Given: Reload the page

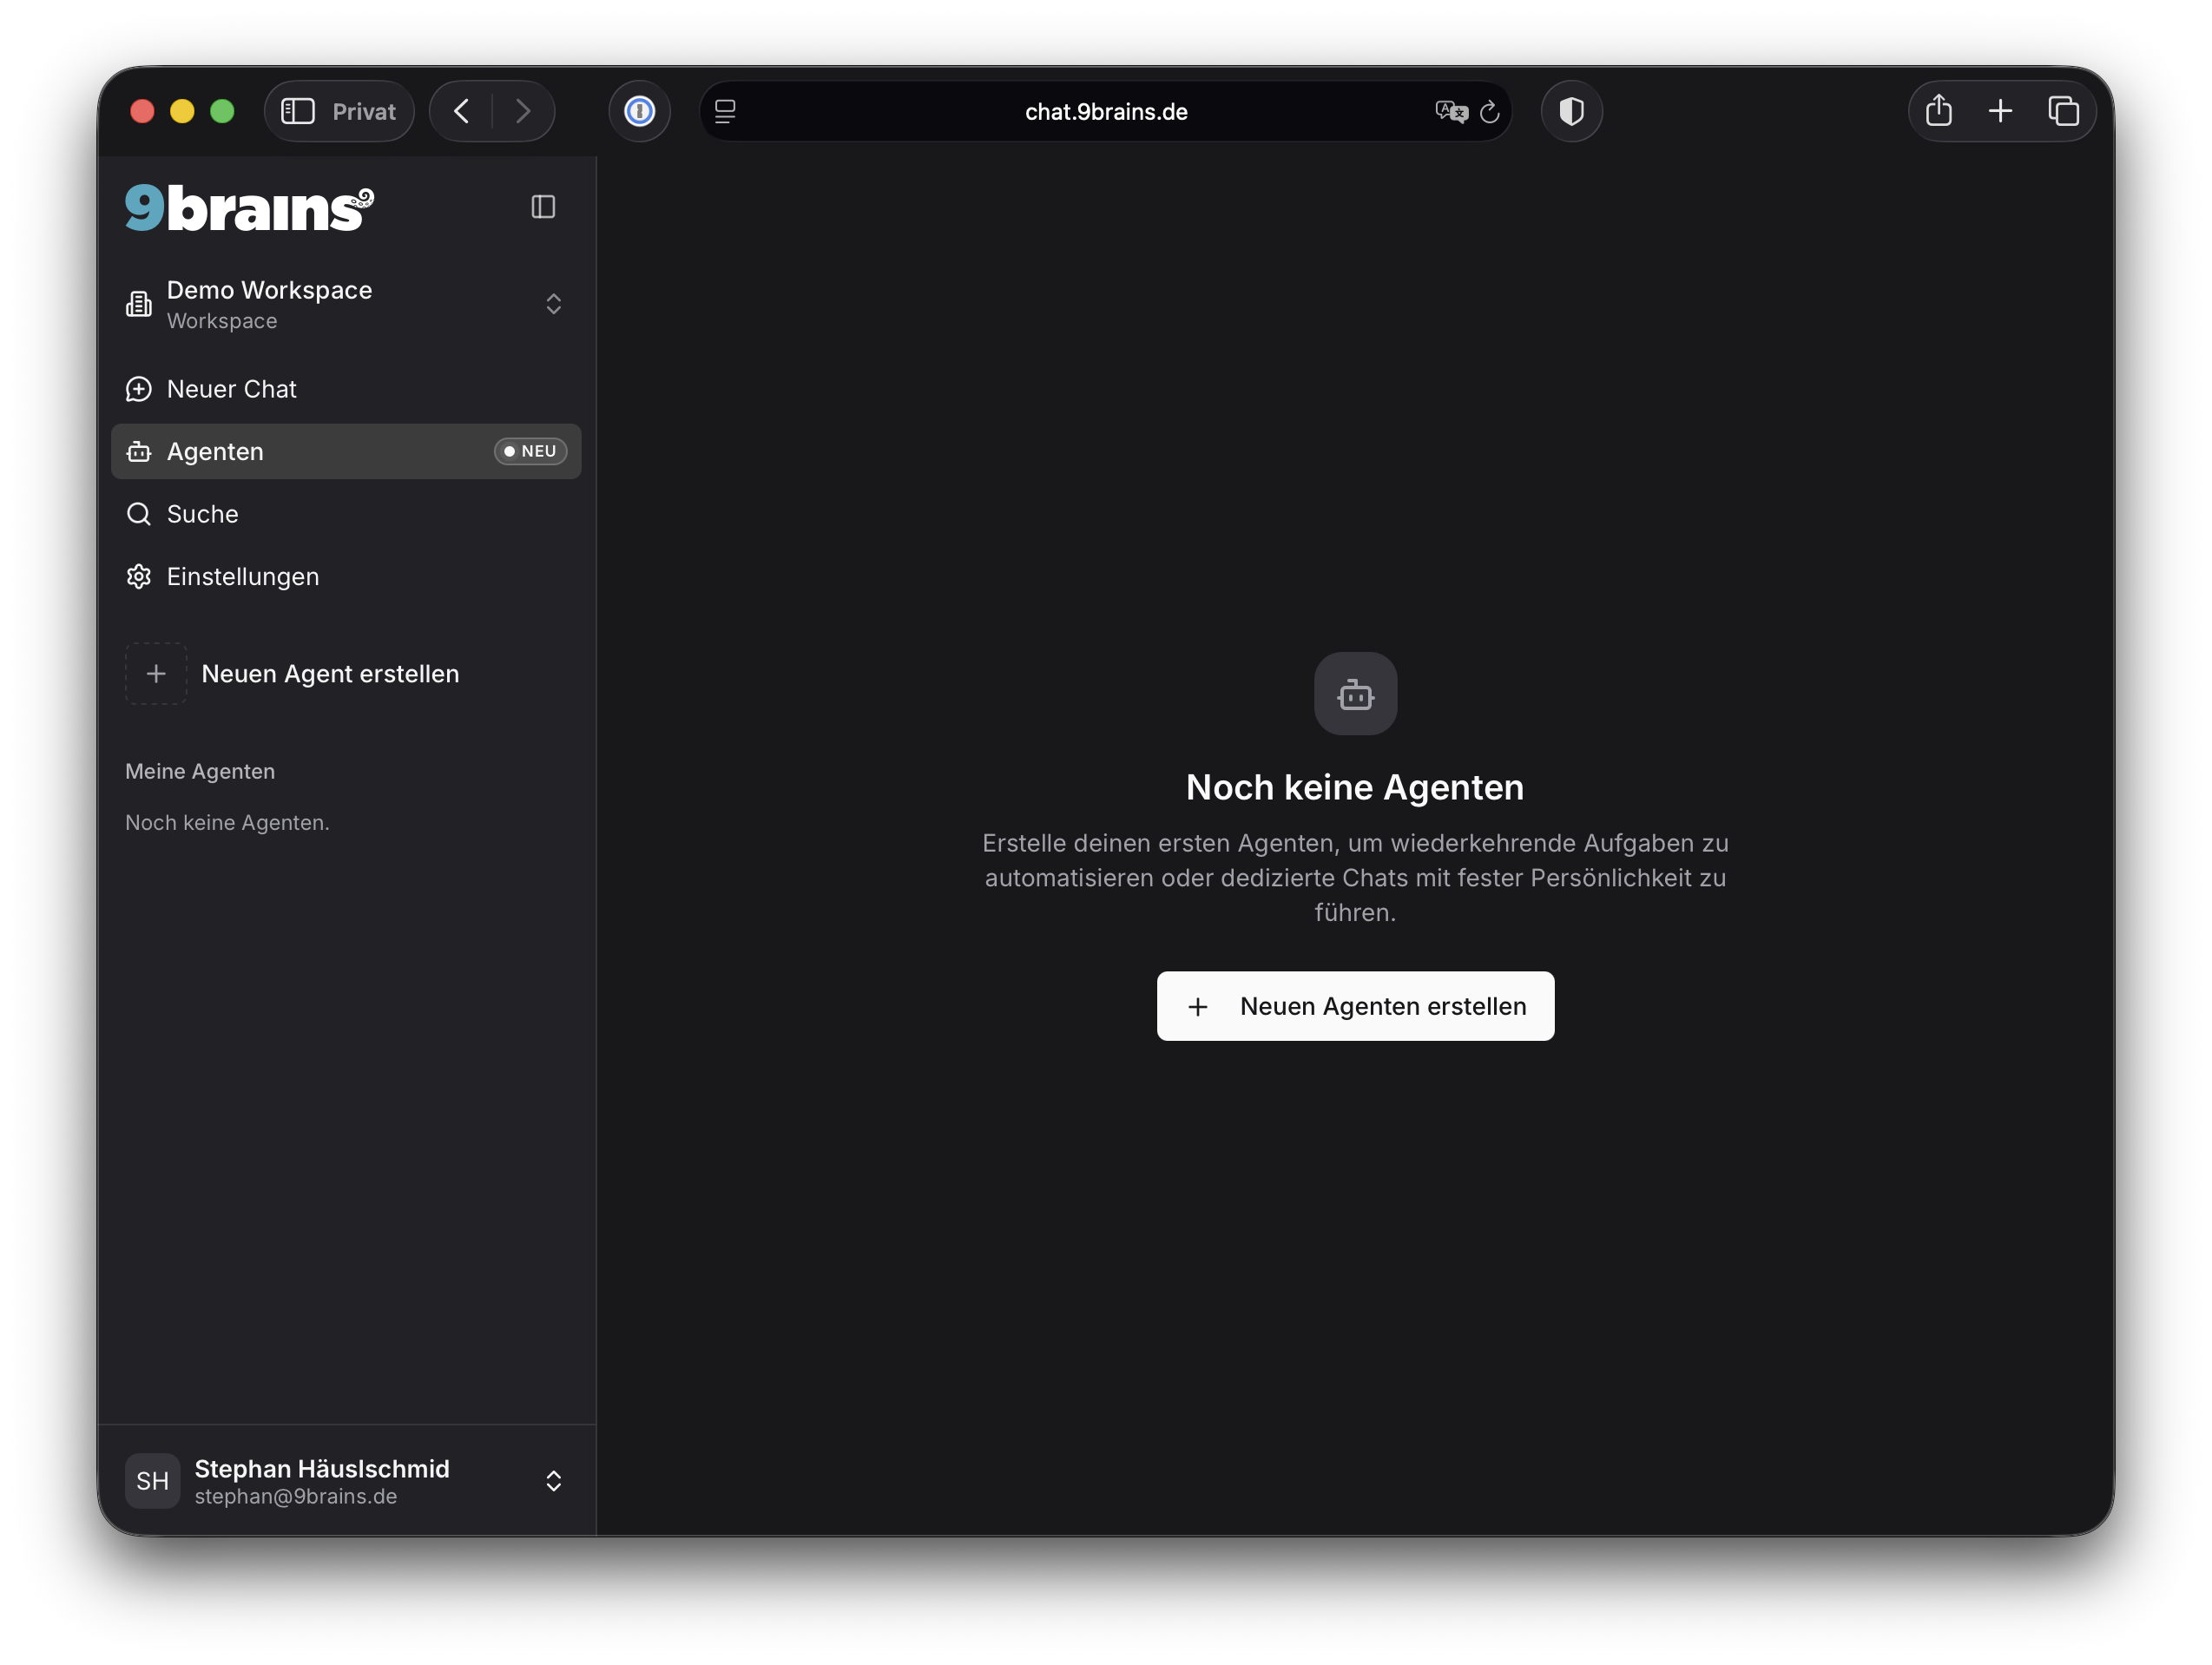Looking at the screenshot, I should (1489, 111).
